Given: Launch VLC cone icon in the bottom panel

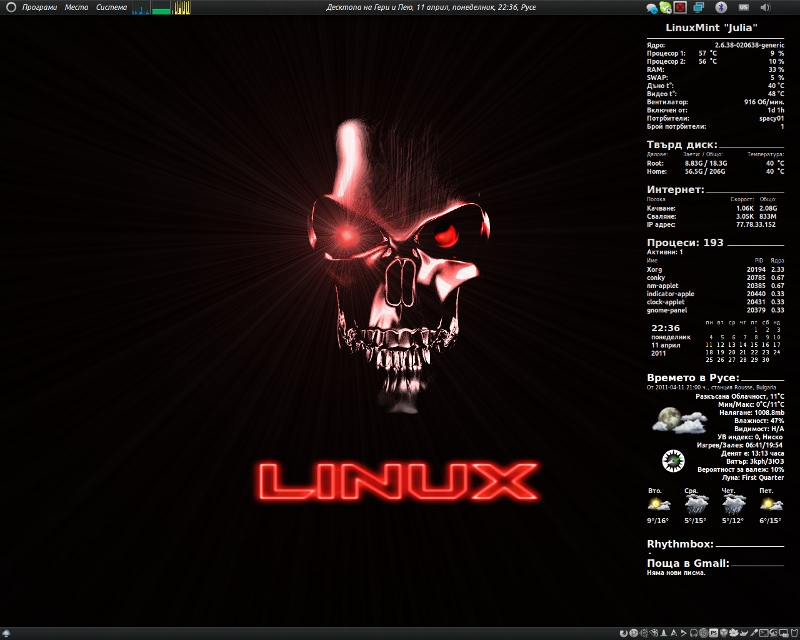Looking at the screenshot, I should pyautogui.click(x=664, y=633).
